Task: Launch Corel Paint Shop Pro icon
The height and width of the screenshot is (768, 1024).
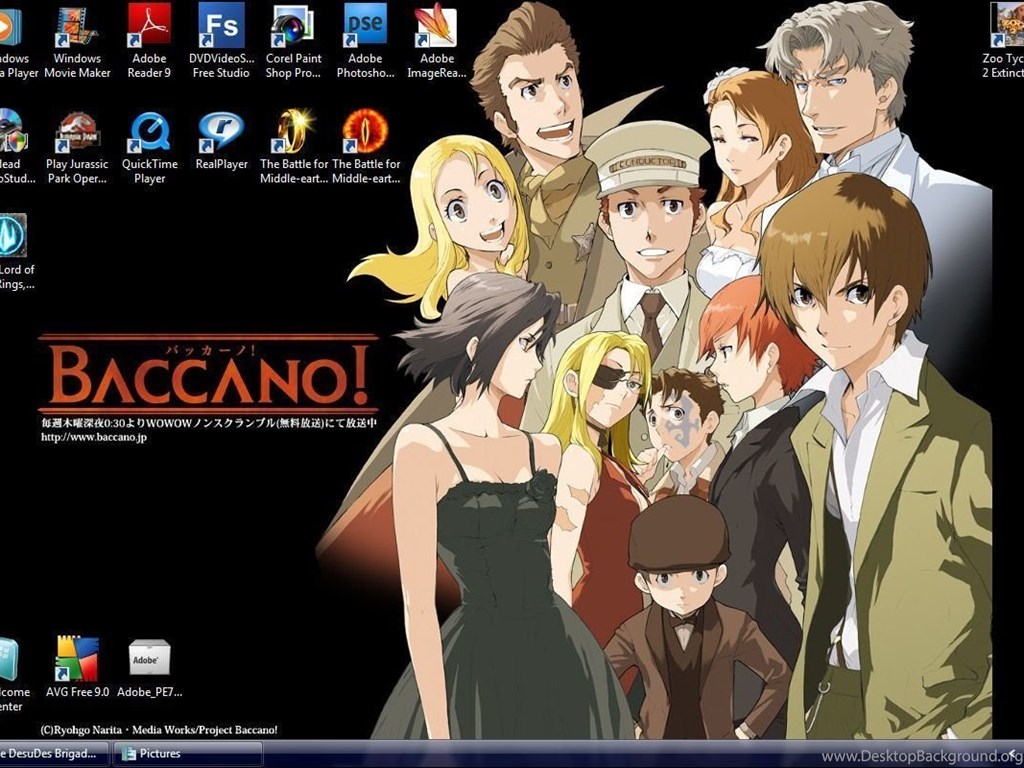Action: point(293,27)
